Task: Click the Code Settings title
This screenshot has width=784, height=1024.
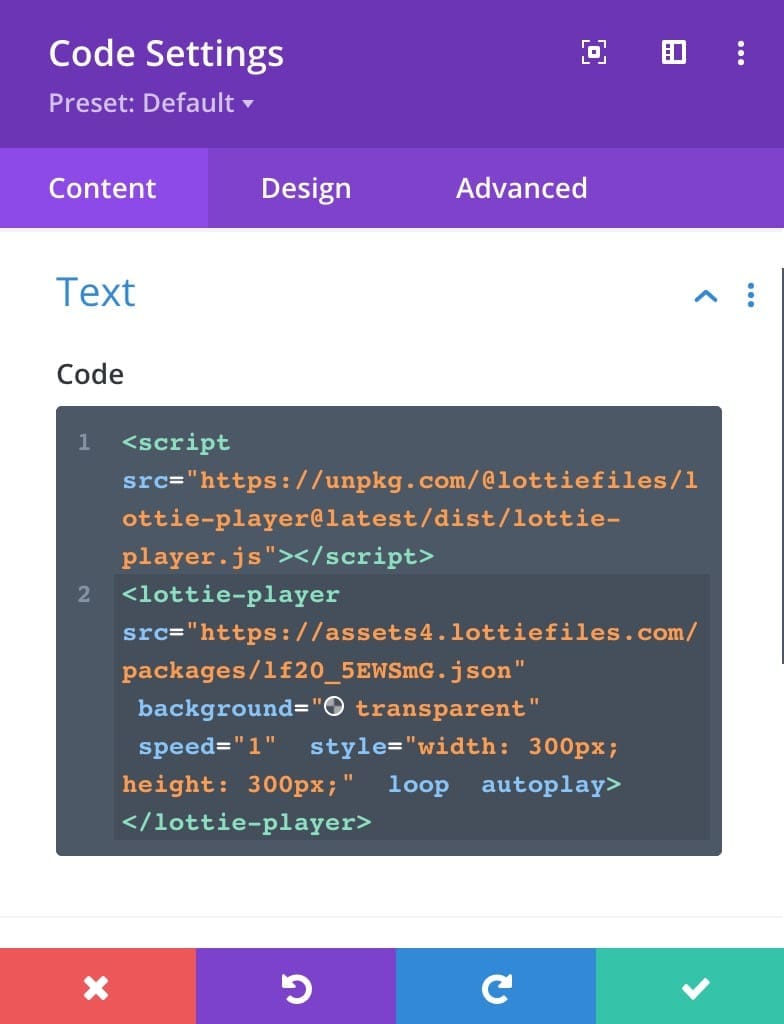Action: (166, 54)
